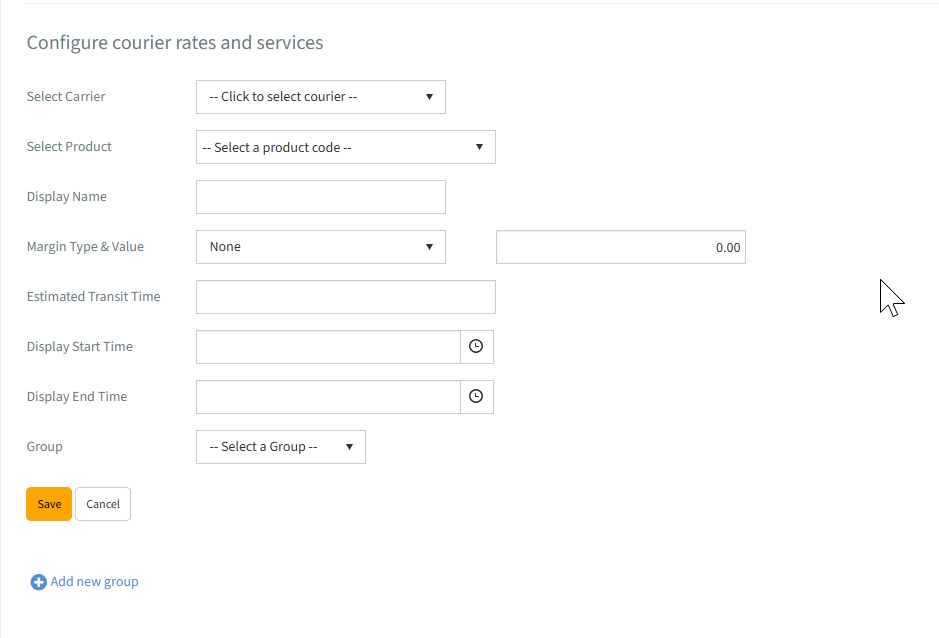Click the Cancel button
This screenshot has width=939, height=638.
(103, 504)
